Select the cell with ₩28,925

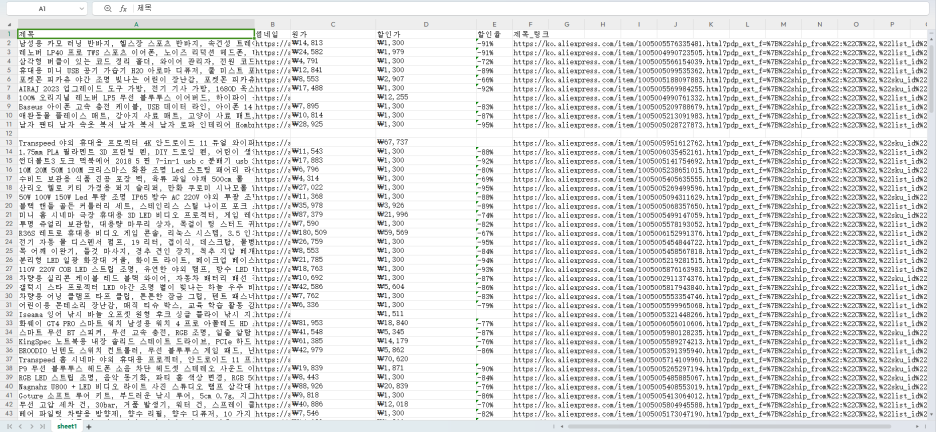[333, 124]
